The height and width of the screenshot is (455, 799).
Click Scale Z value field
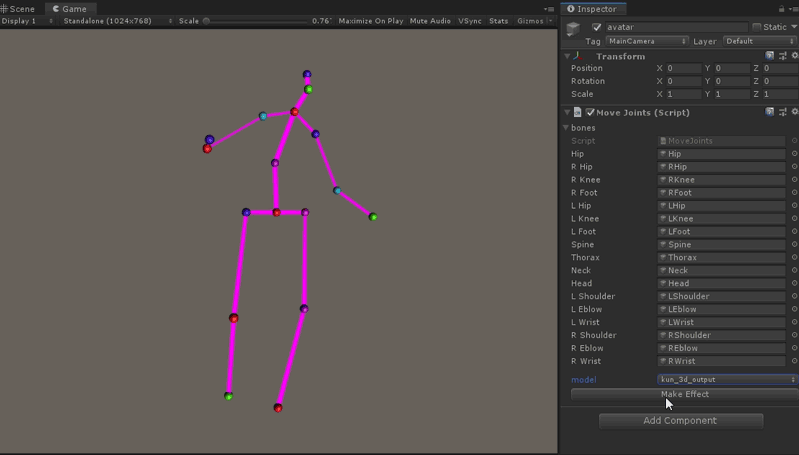pyautogui.click(x=780, y=94)
